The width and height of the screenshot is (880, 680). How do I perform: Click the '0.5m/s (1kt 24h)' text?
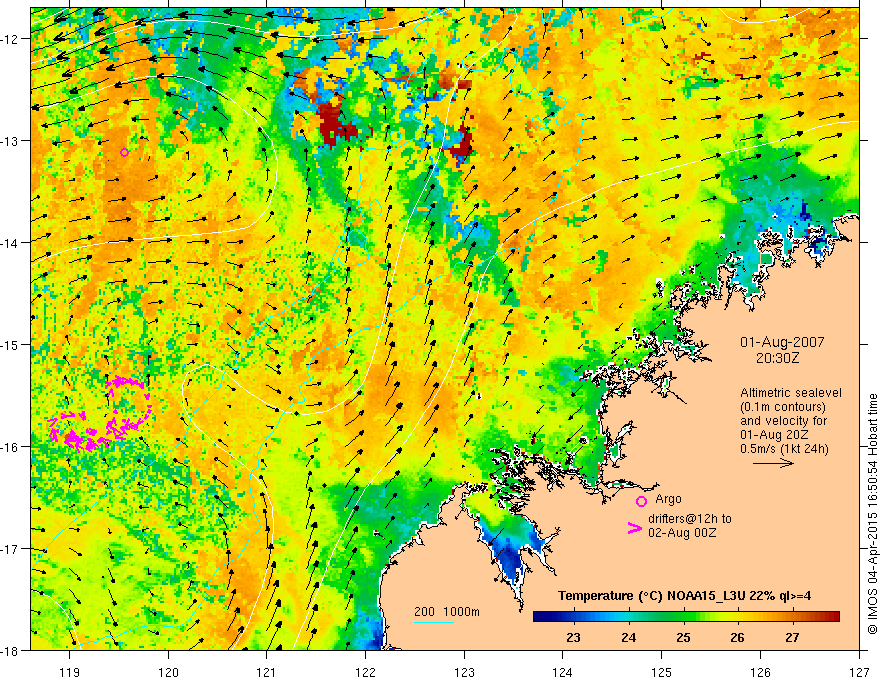pos(784,448)
